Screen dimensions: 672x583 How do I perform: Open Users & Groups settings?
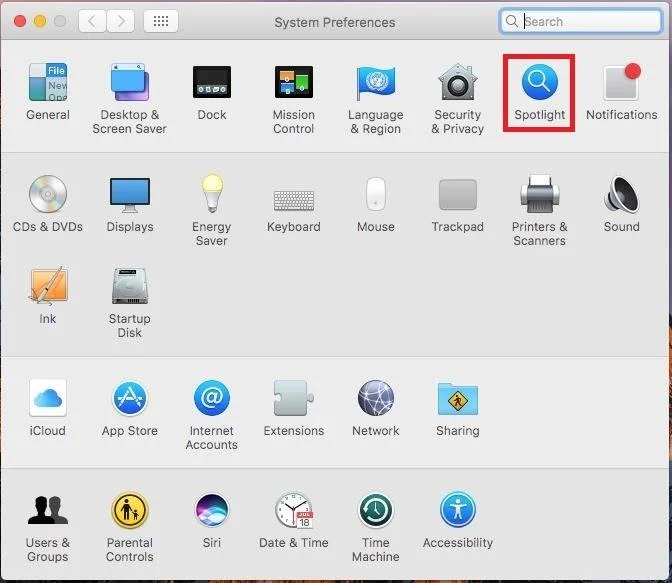tap(47, 512)
